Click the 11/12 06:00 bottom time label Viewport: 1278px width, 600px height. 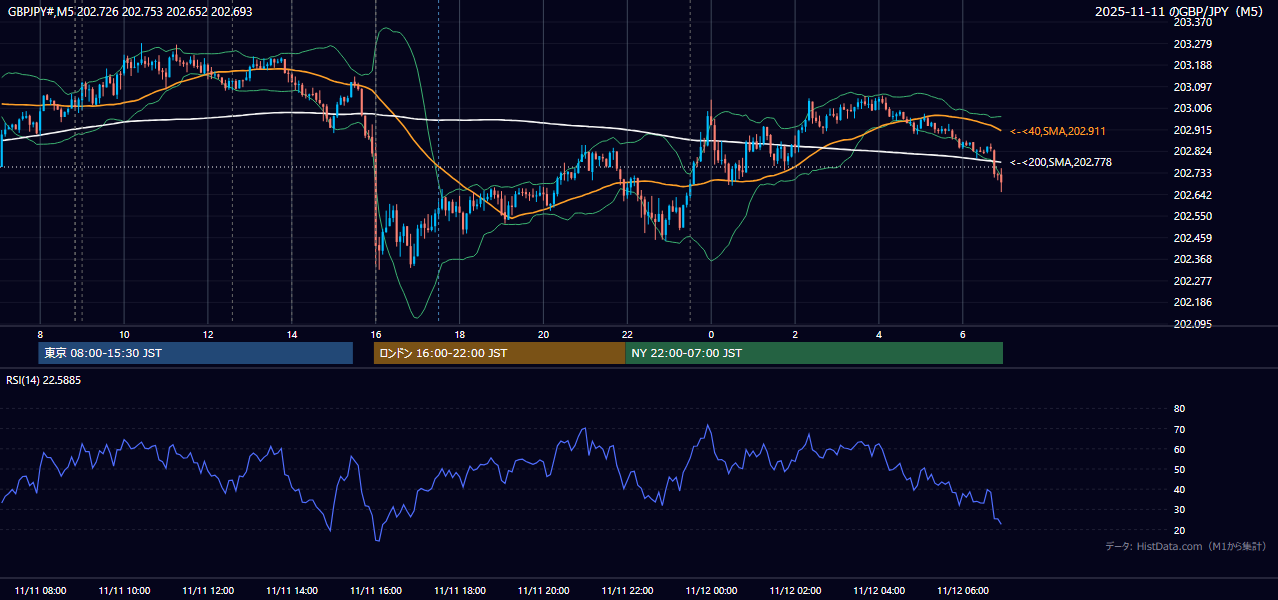click(962, 591)
